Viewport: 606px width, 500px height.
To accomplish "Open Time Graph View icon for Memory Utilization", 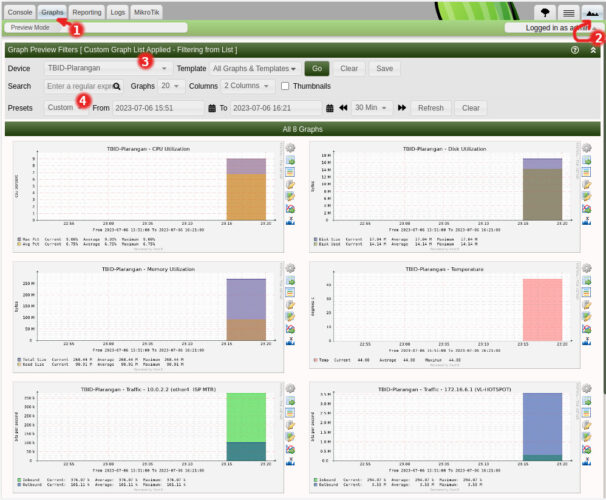I will 290,280.
